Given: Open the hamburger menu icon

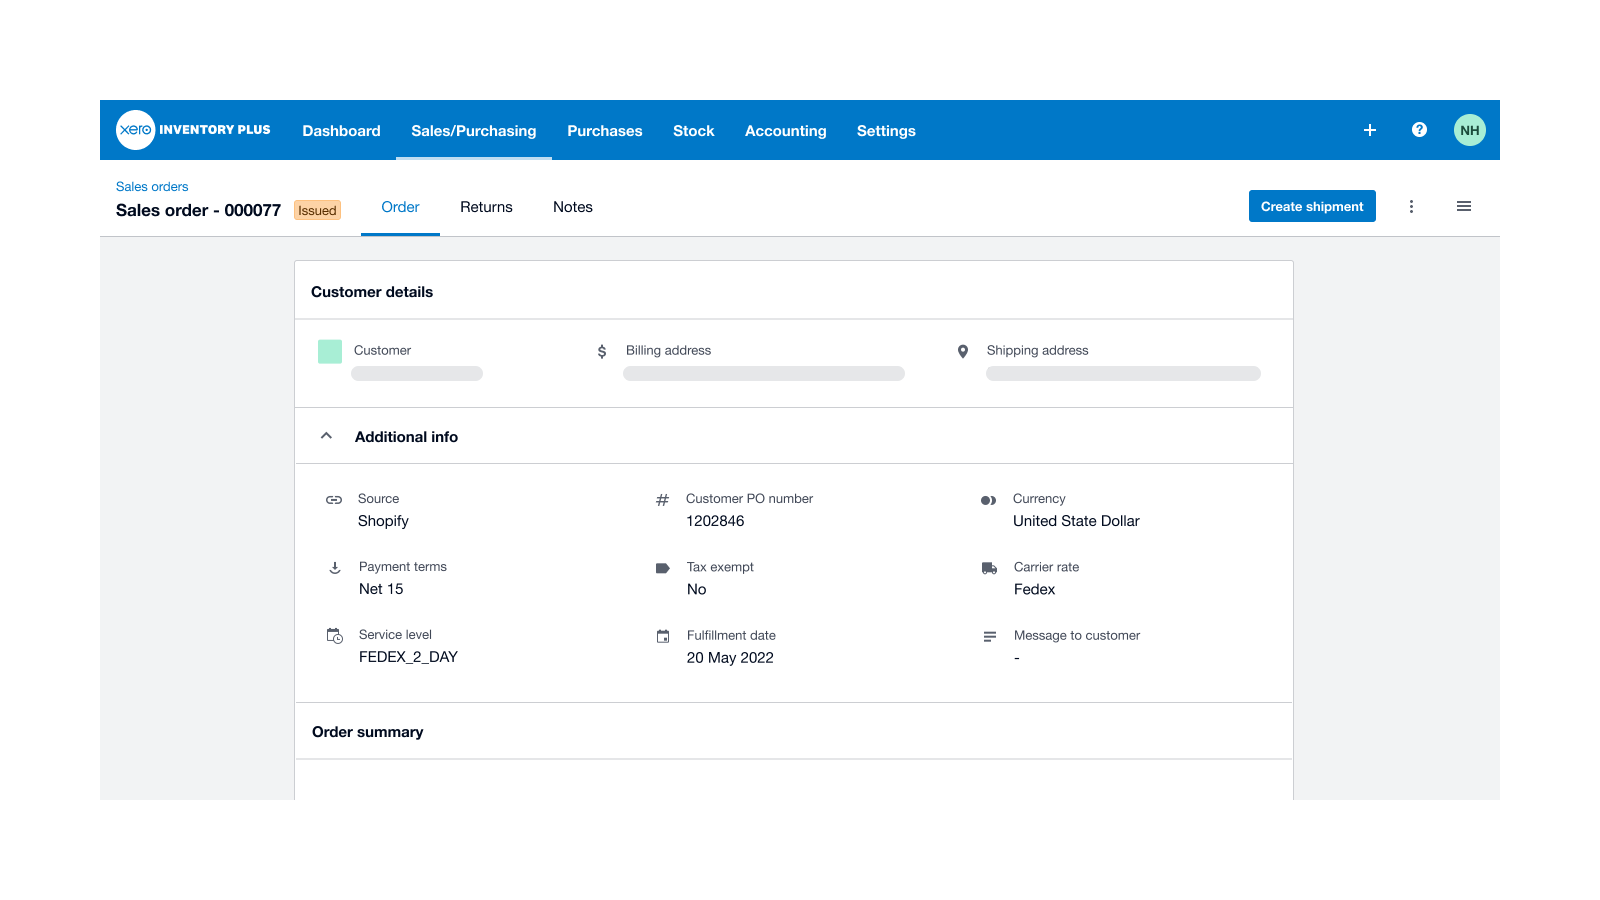Looking at the screenshot, I should pos(1464,206).
